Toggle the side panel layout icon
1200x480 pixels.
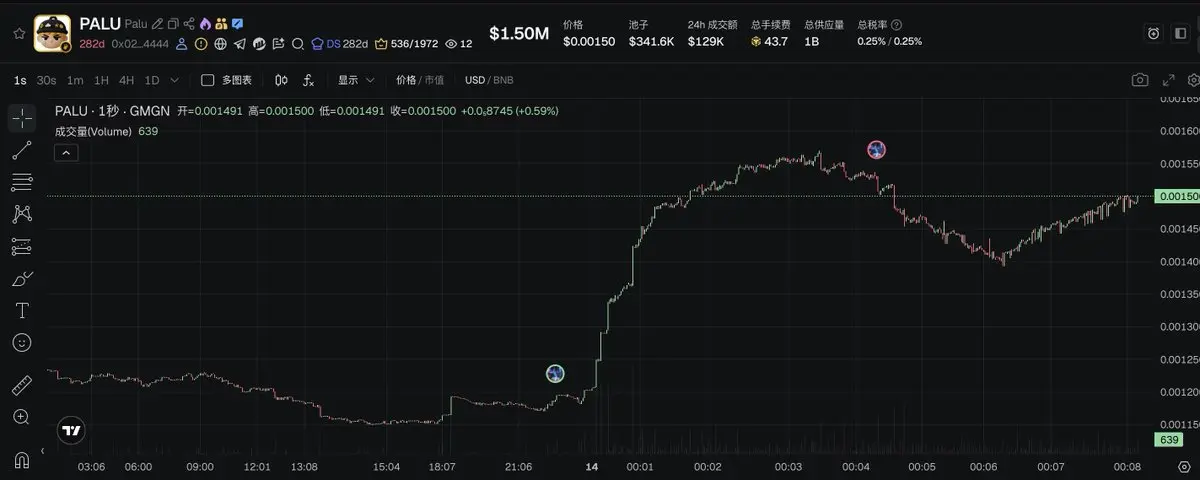tap(1178, 33)
